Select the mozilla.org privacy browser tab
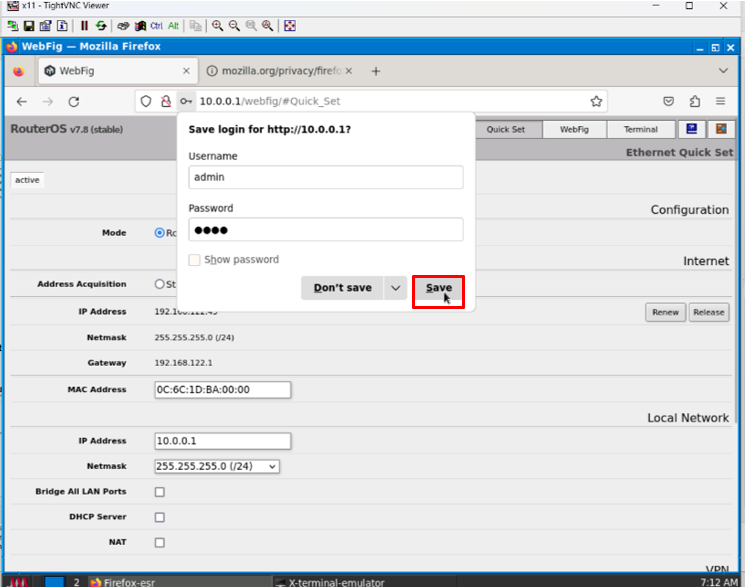Viewport: 745px width, 587px height. coord(274,71)
